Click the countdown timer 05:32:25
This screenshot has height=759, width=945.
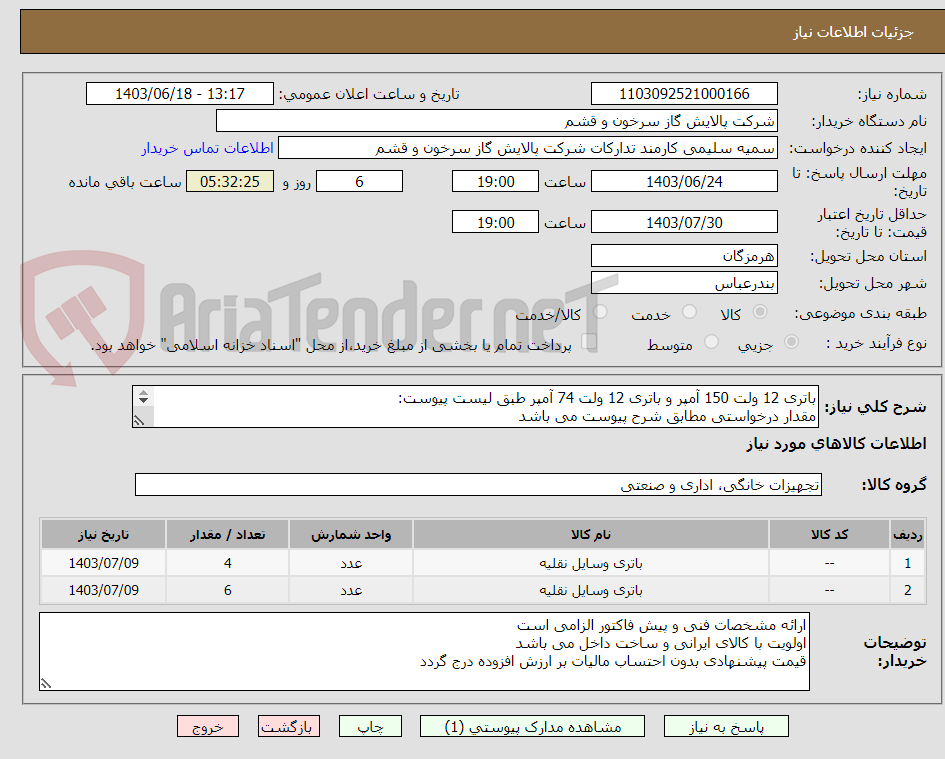click(x=230, y=181)
